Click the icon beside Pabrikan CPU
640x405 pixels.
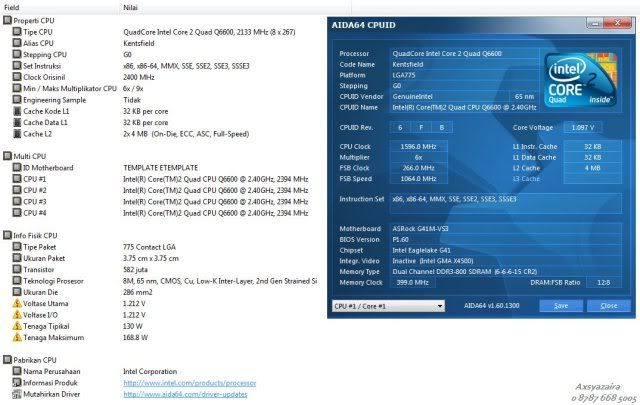[x=7, y=360]
